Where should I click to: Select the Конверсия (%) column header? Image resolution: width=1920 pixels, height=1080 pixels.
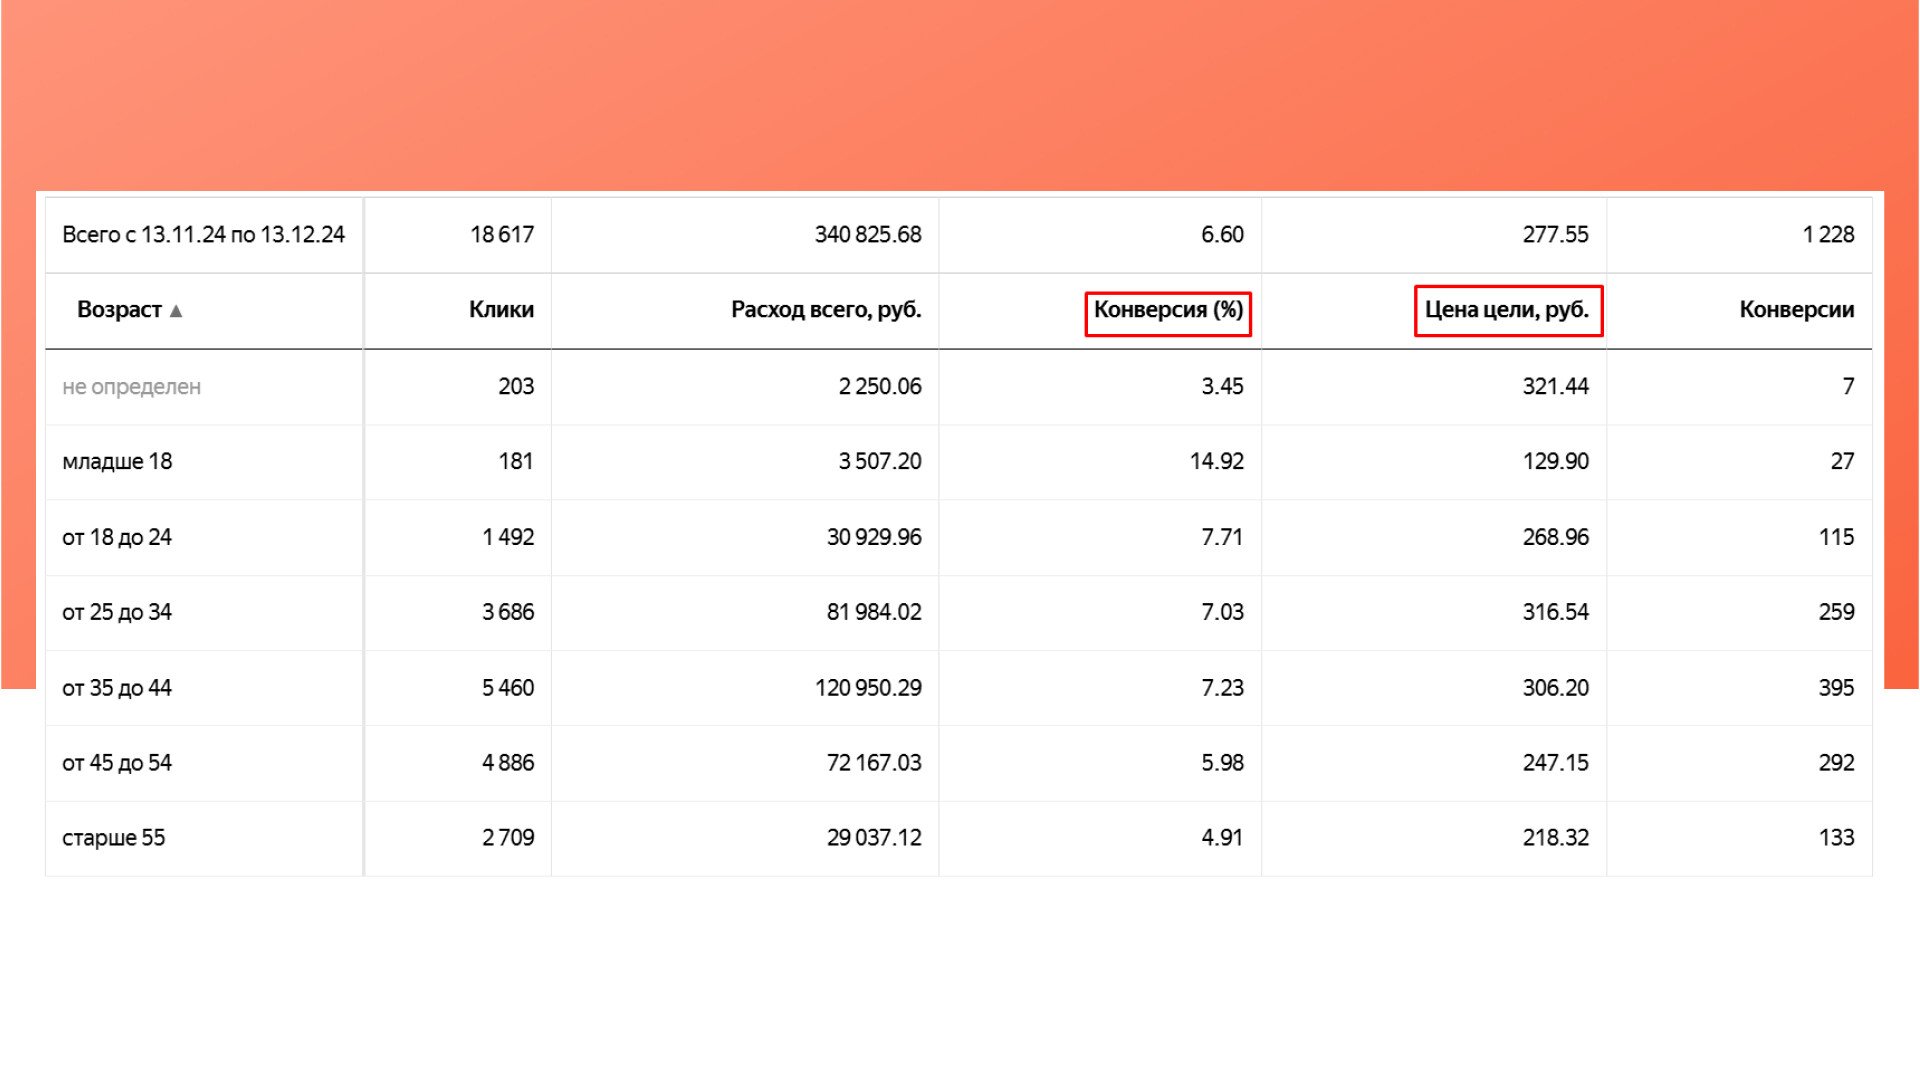1168,310
